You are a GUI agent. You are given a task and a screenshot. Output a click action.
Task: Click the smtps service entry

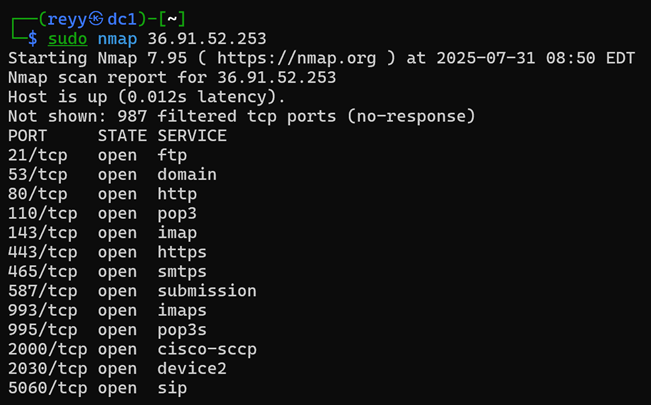click(182, 272)
